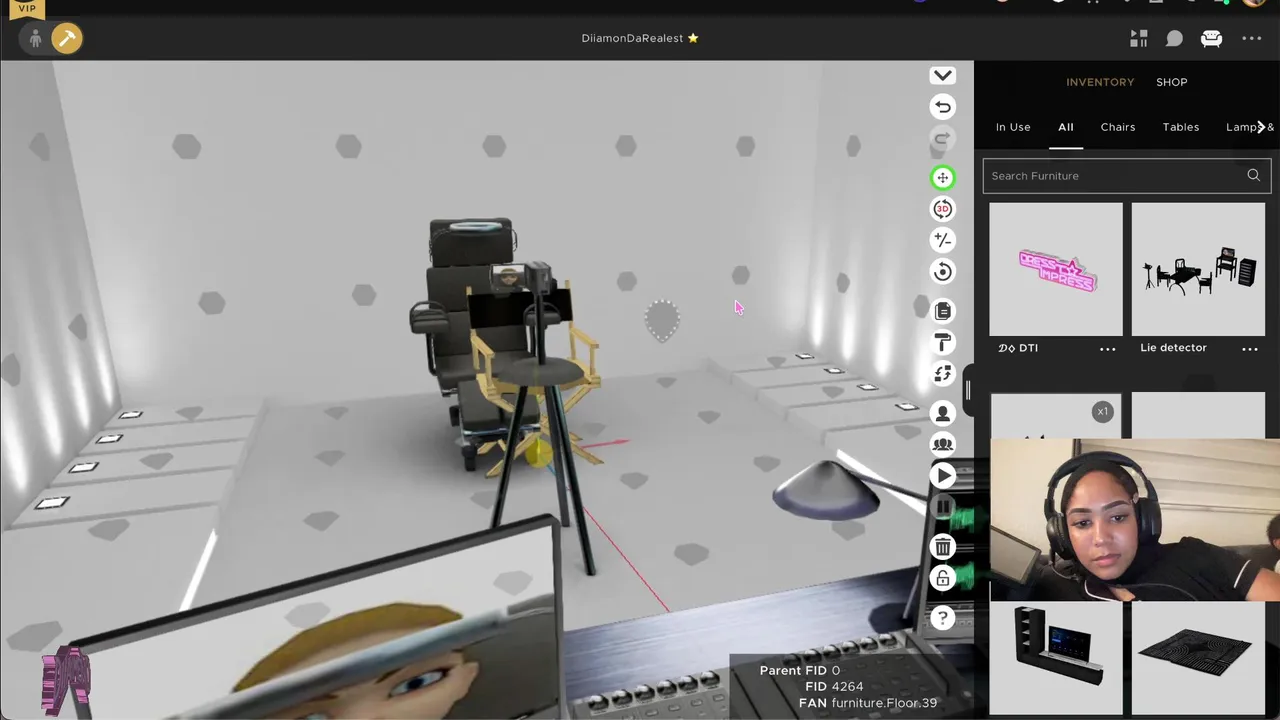Collapse the vertical toolbar with the chevron

pyautogui.click(x=942, y=76)
